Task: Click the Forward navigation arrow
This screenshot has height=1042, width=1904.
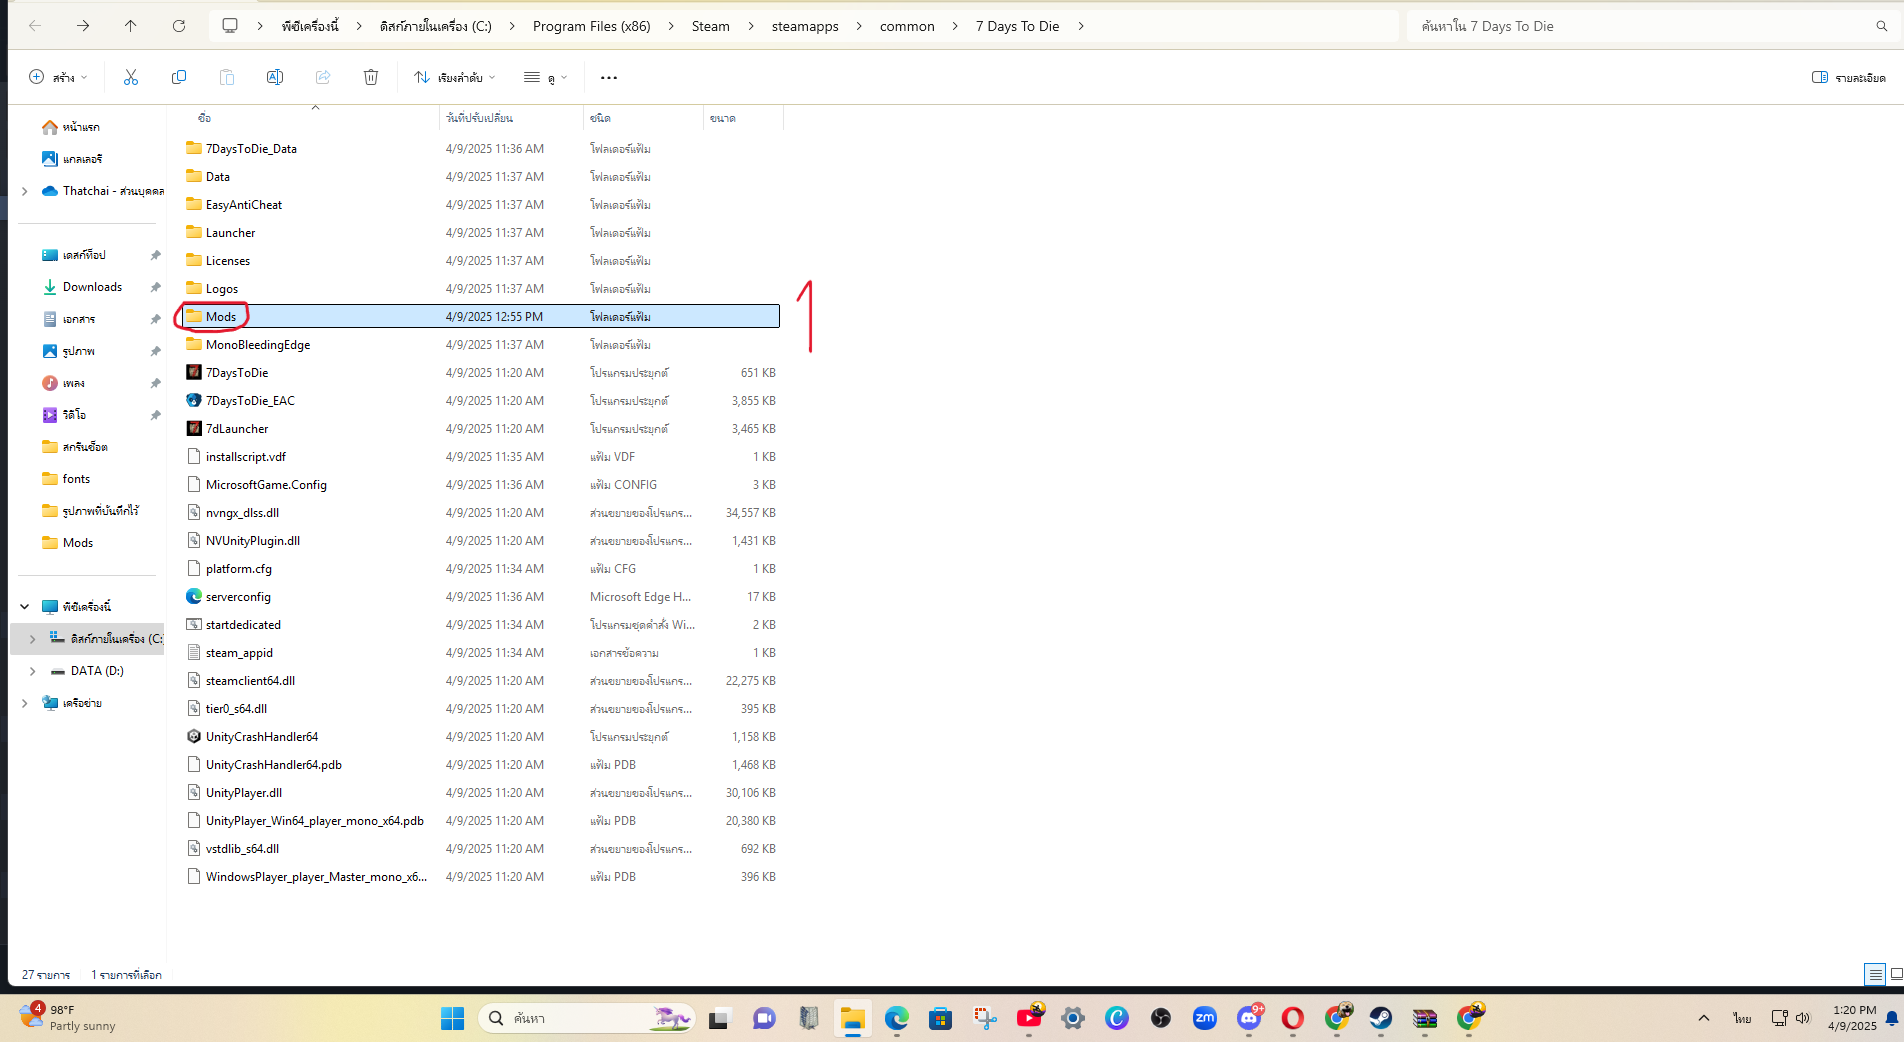Action: coord(83,26)
